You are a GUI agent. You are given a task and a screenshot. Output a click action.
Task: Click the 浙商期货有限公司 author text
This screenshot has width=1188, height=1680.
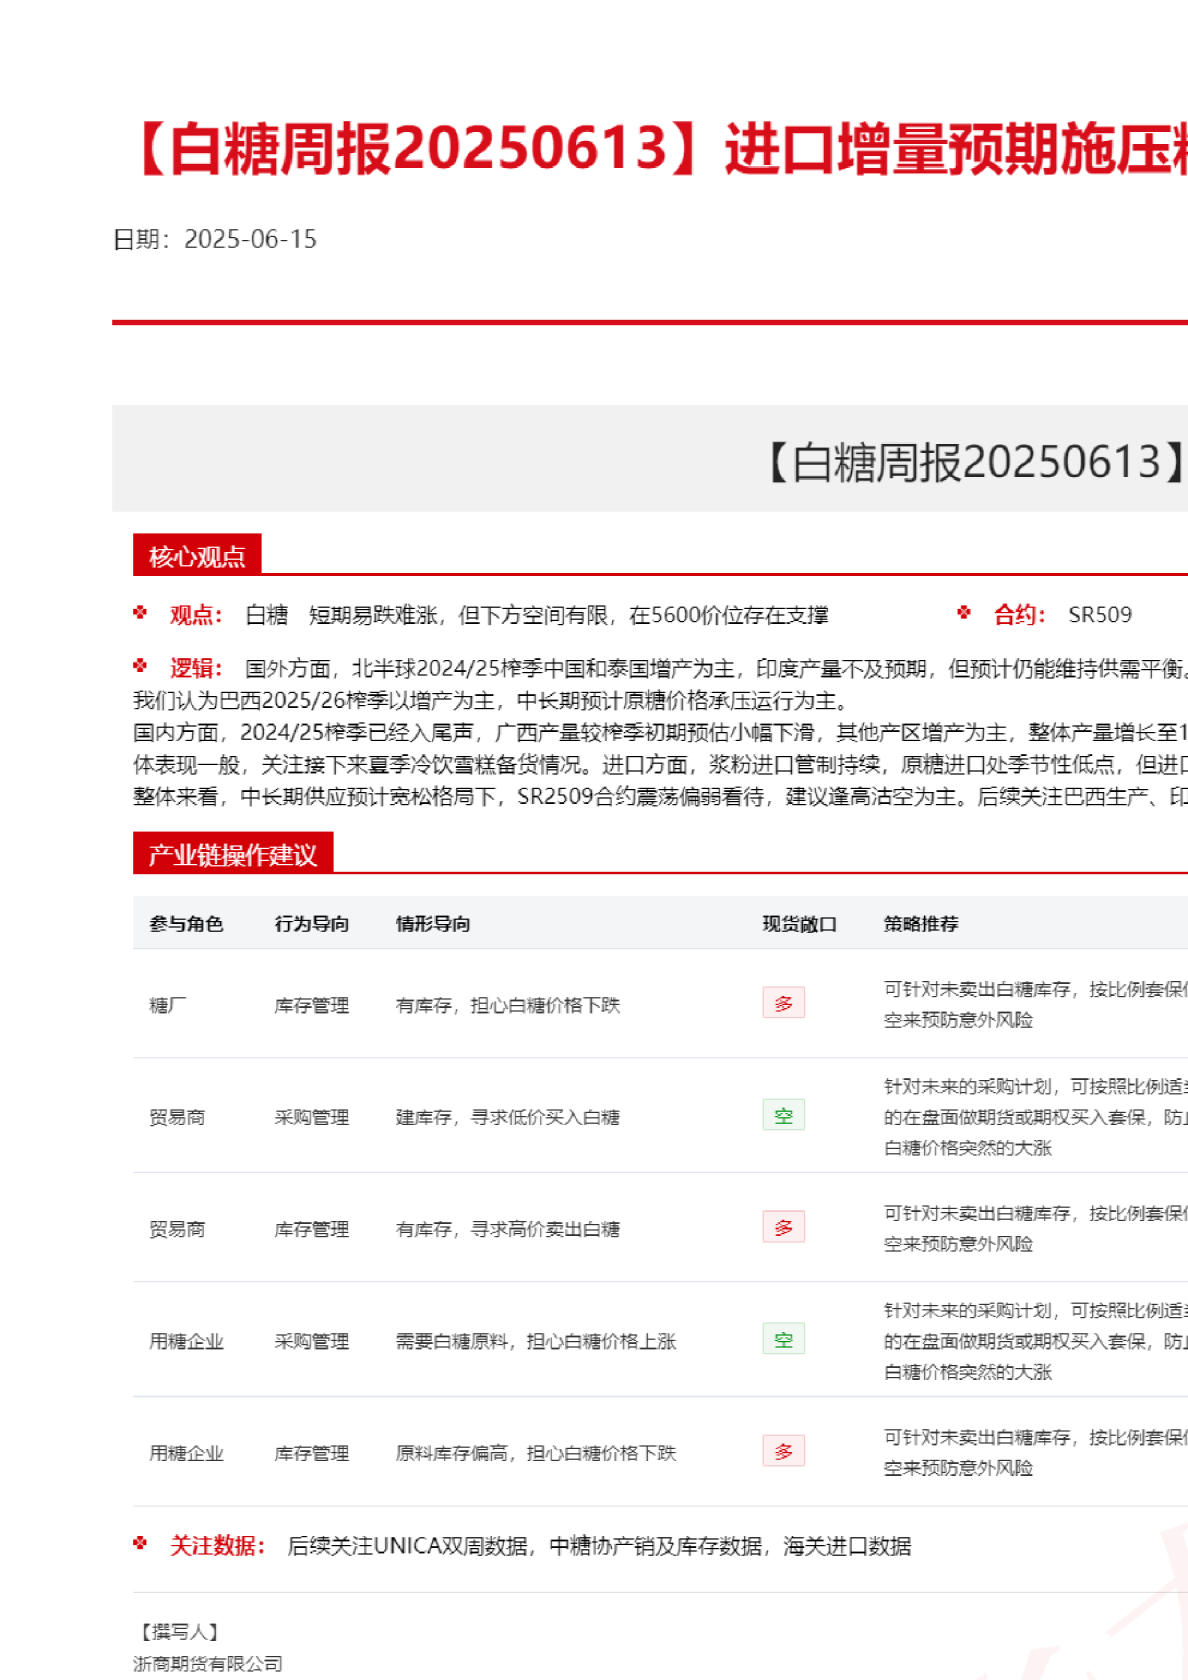[208, 1663]
